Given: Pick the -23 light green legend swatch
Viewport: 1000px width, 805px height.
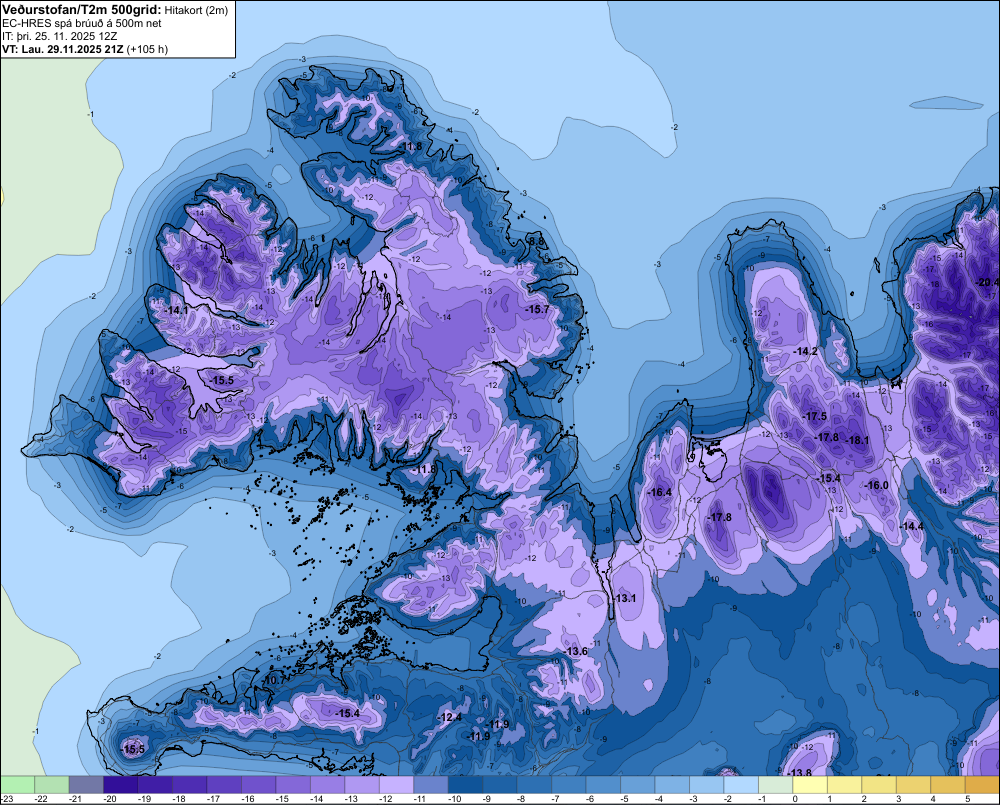Looking at the screenshot, I should point(17,785).
